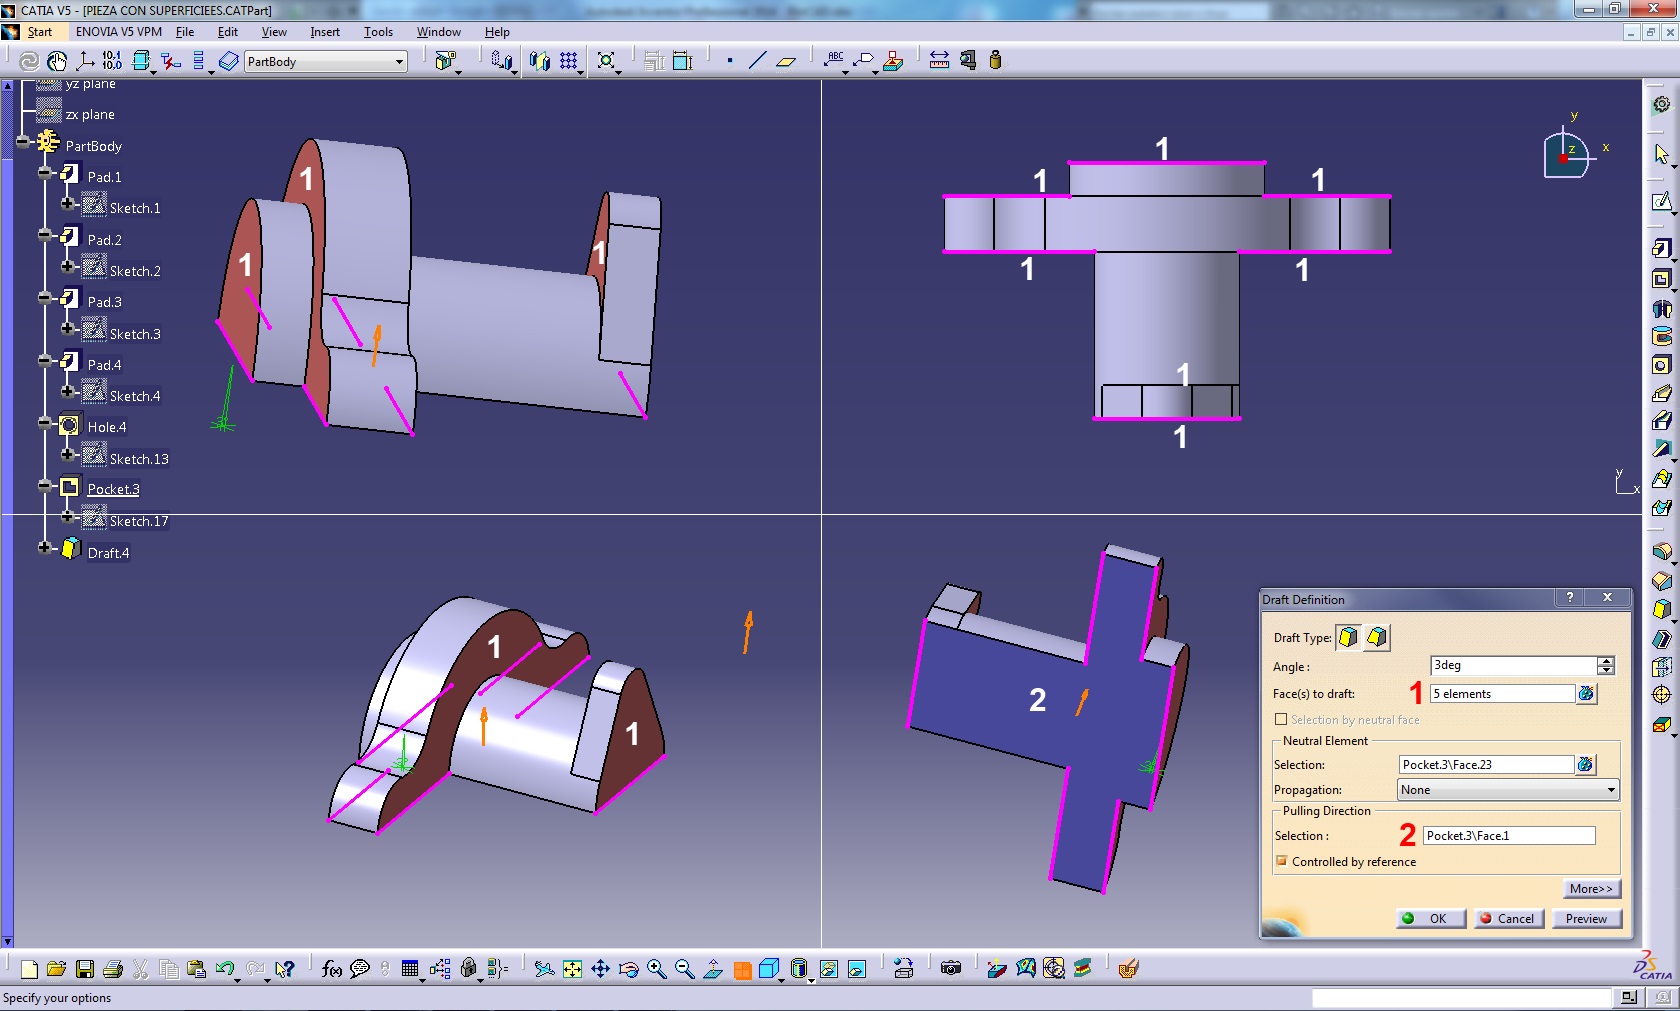Expand the Sketch.1 tree node
This screenshot has height=1011, width=1680.
[67, 204]
